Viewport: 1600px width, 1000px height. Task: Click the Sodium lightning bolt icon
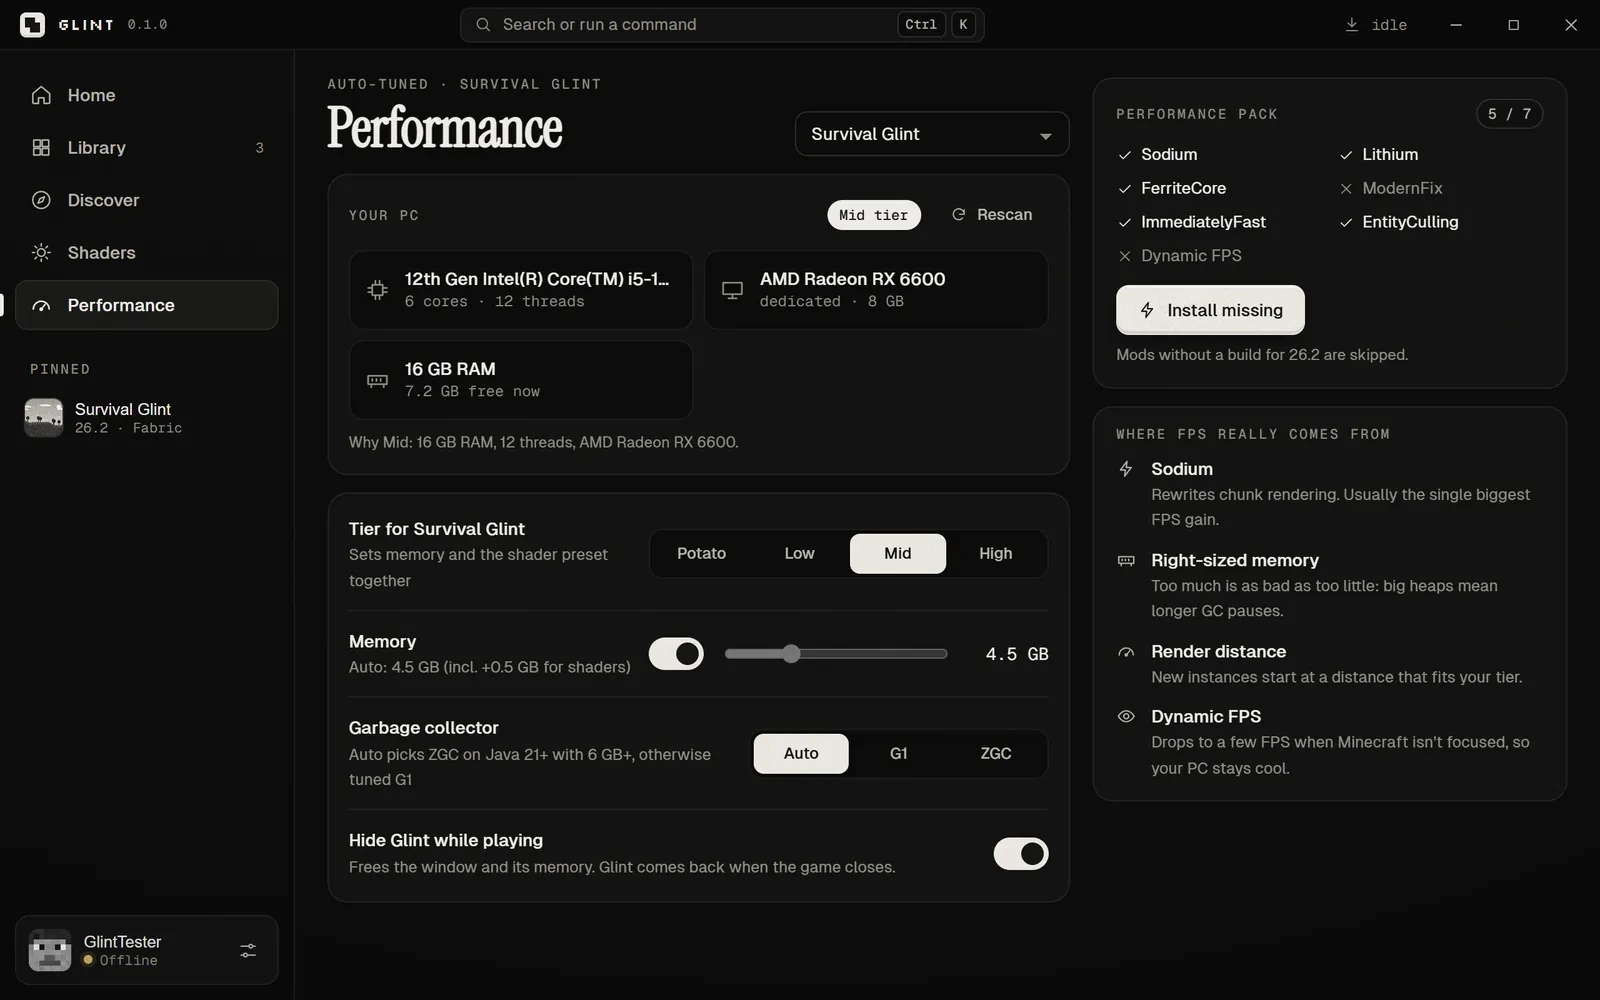1126,469
